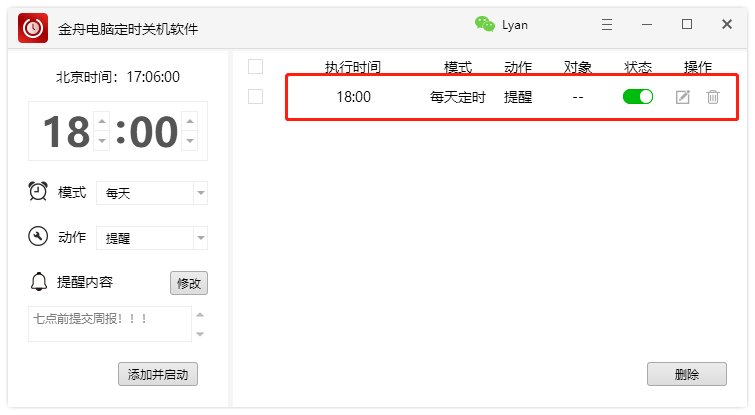Tick the checkbox for the 18:00 row
This screenshot has height=415, width=755.
255,97
